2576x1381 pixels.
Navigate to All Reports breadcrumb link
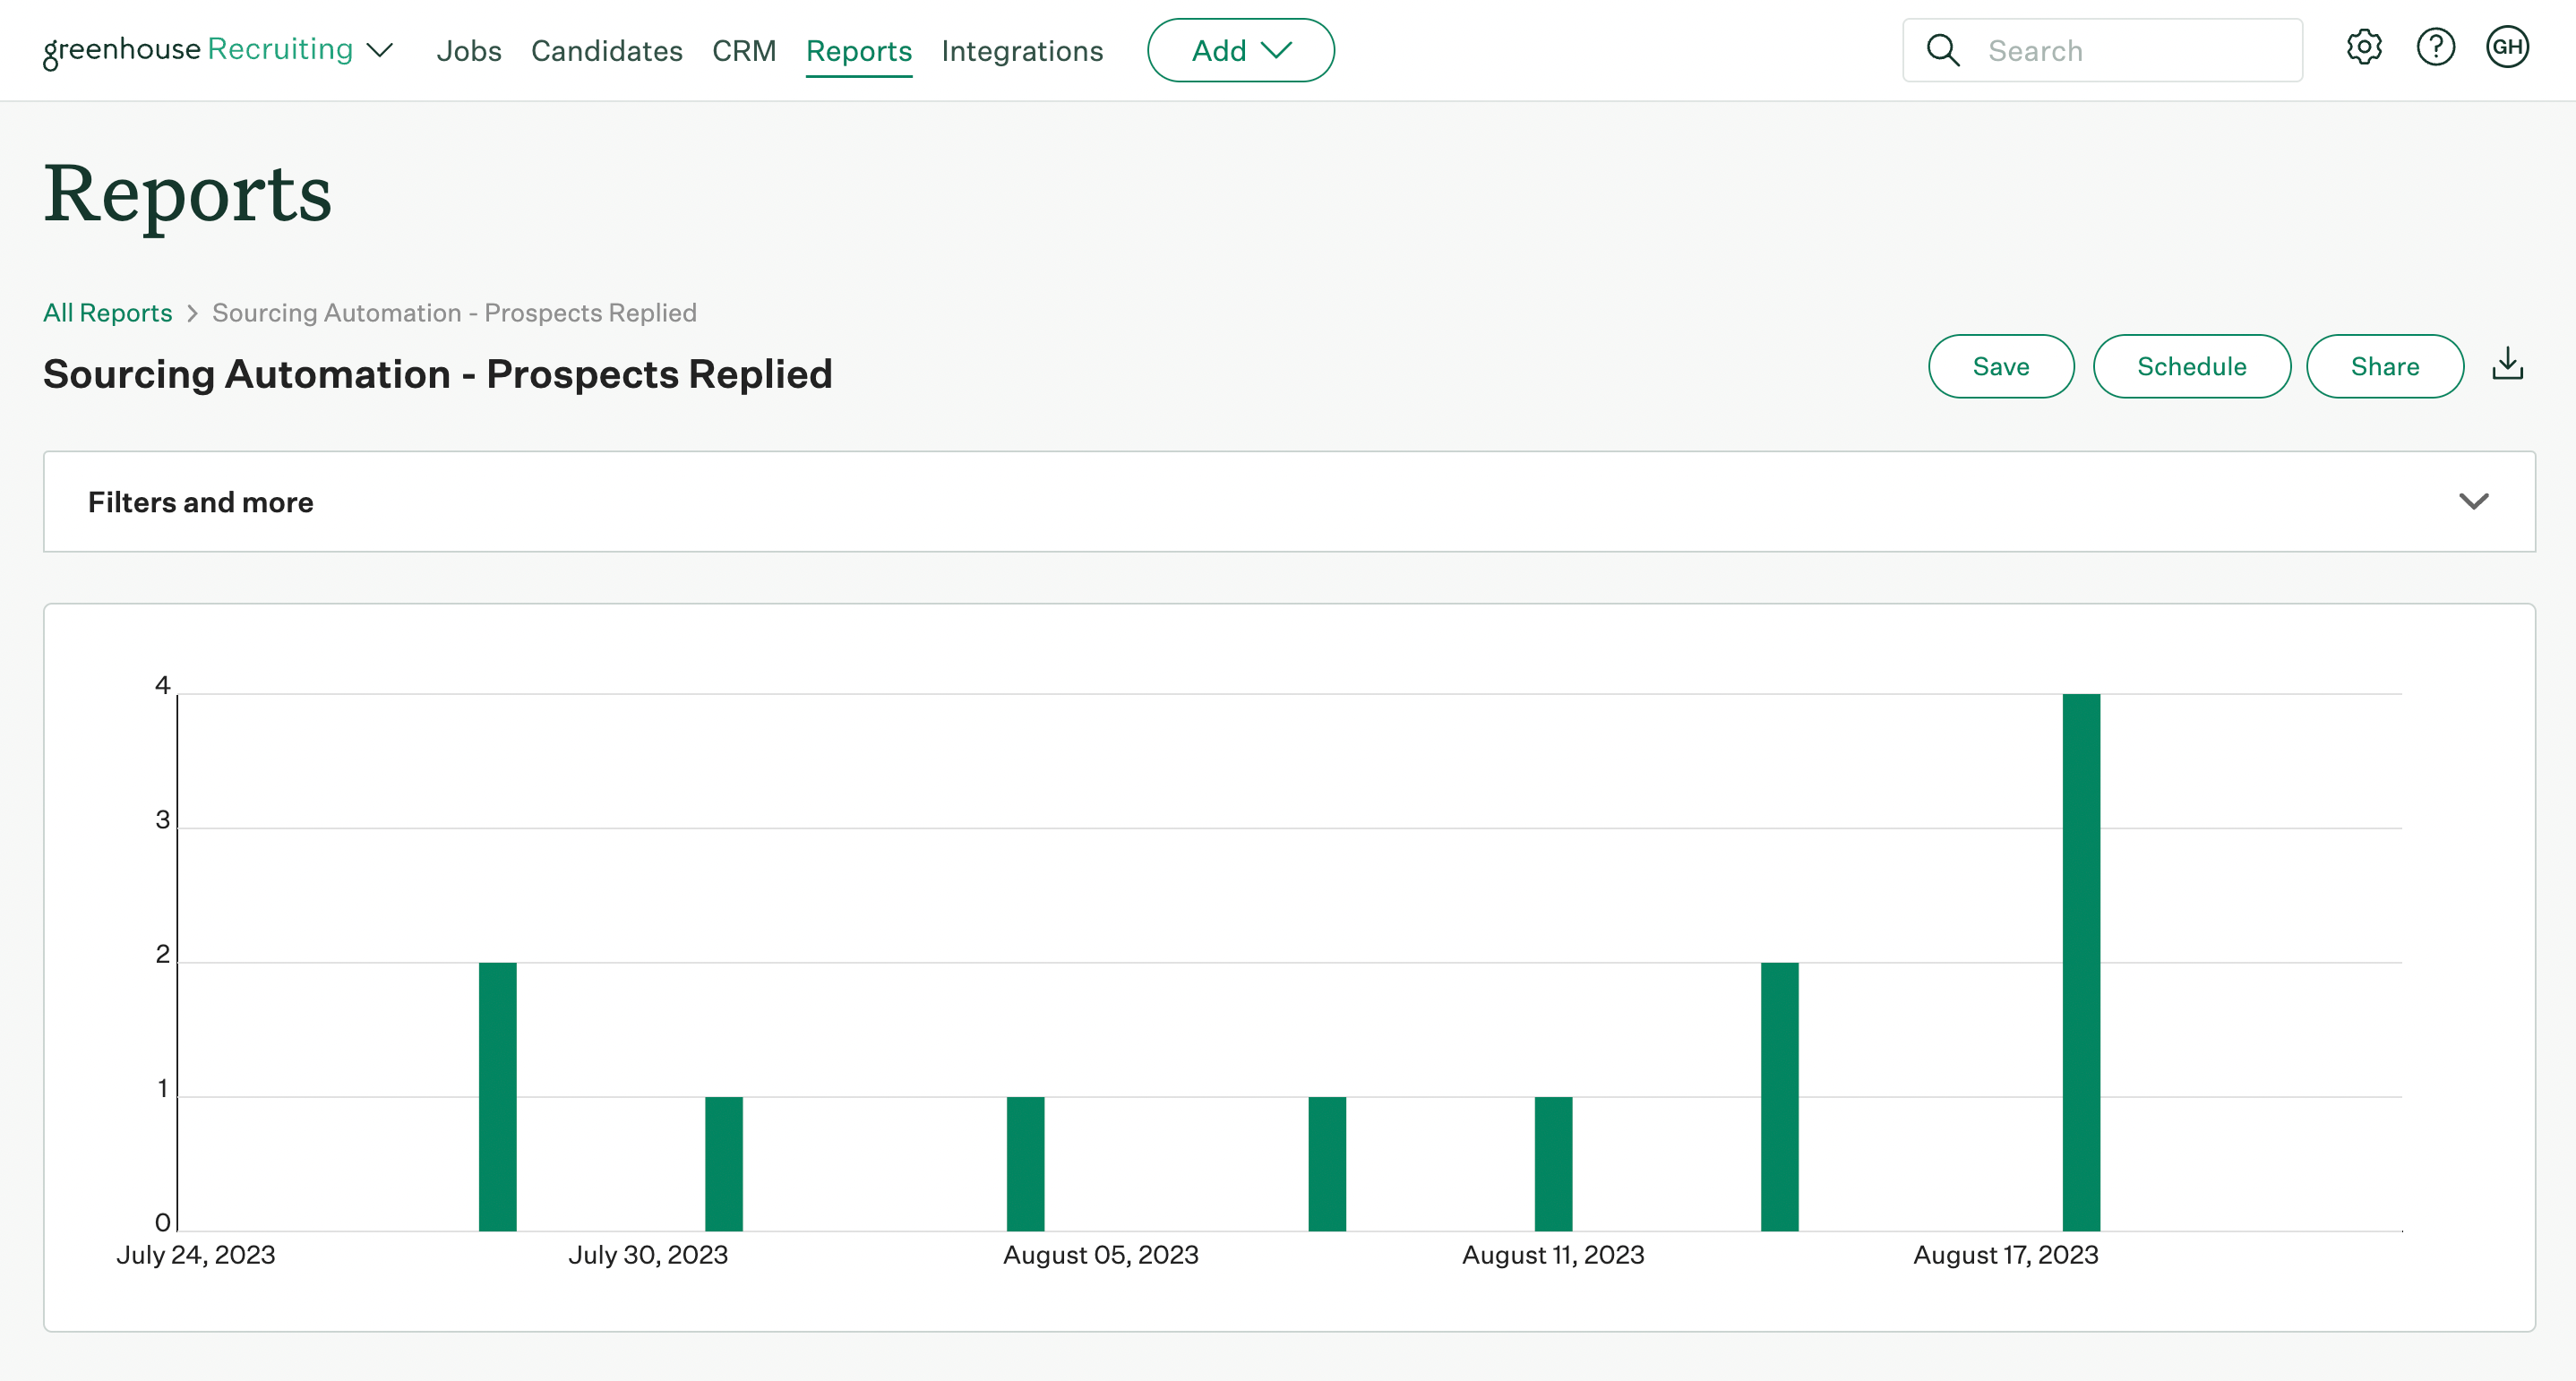(x=107, y=312)
